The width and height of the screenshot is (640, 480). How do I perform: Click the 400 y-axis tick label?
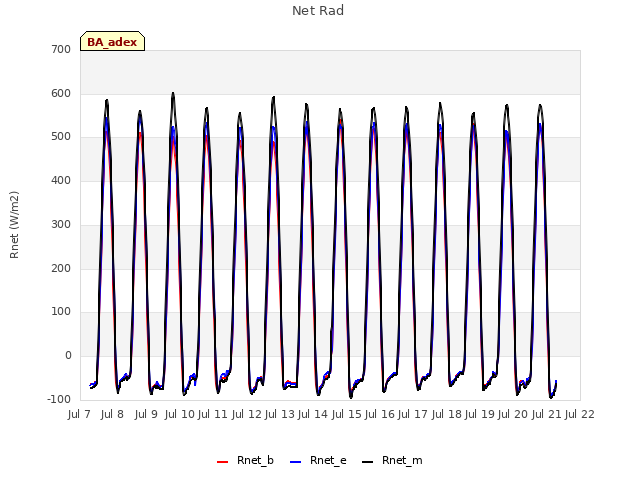61,180
